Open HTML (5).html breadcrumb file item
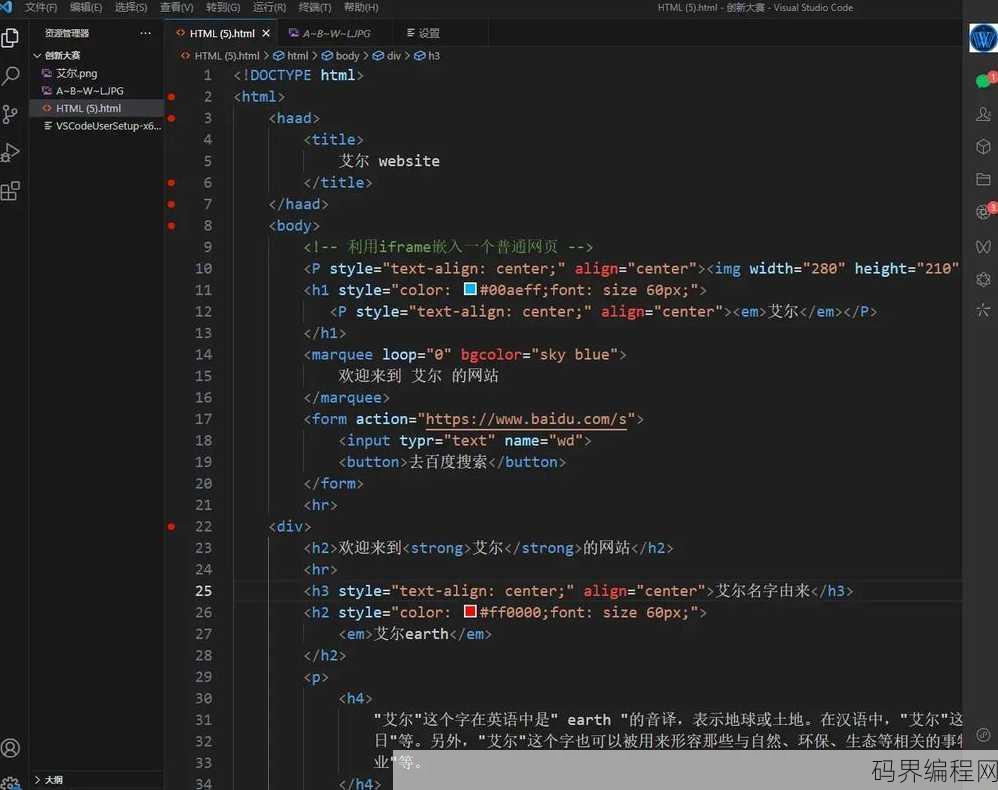 (220, 56)
